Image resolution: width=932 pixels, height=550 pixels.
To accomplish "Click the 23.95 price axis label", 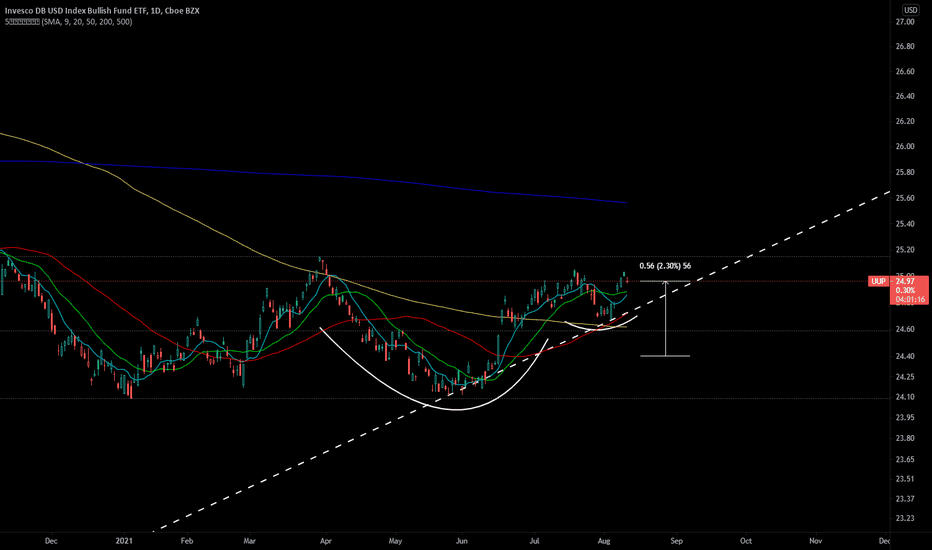I will (905, 417).
